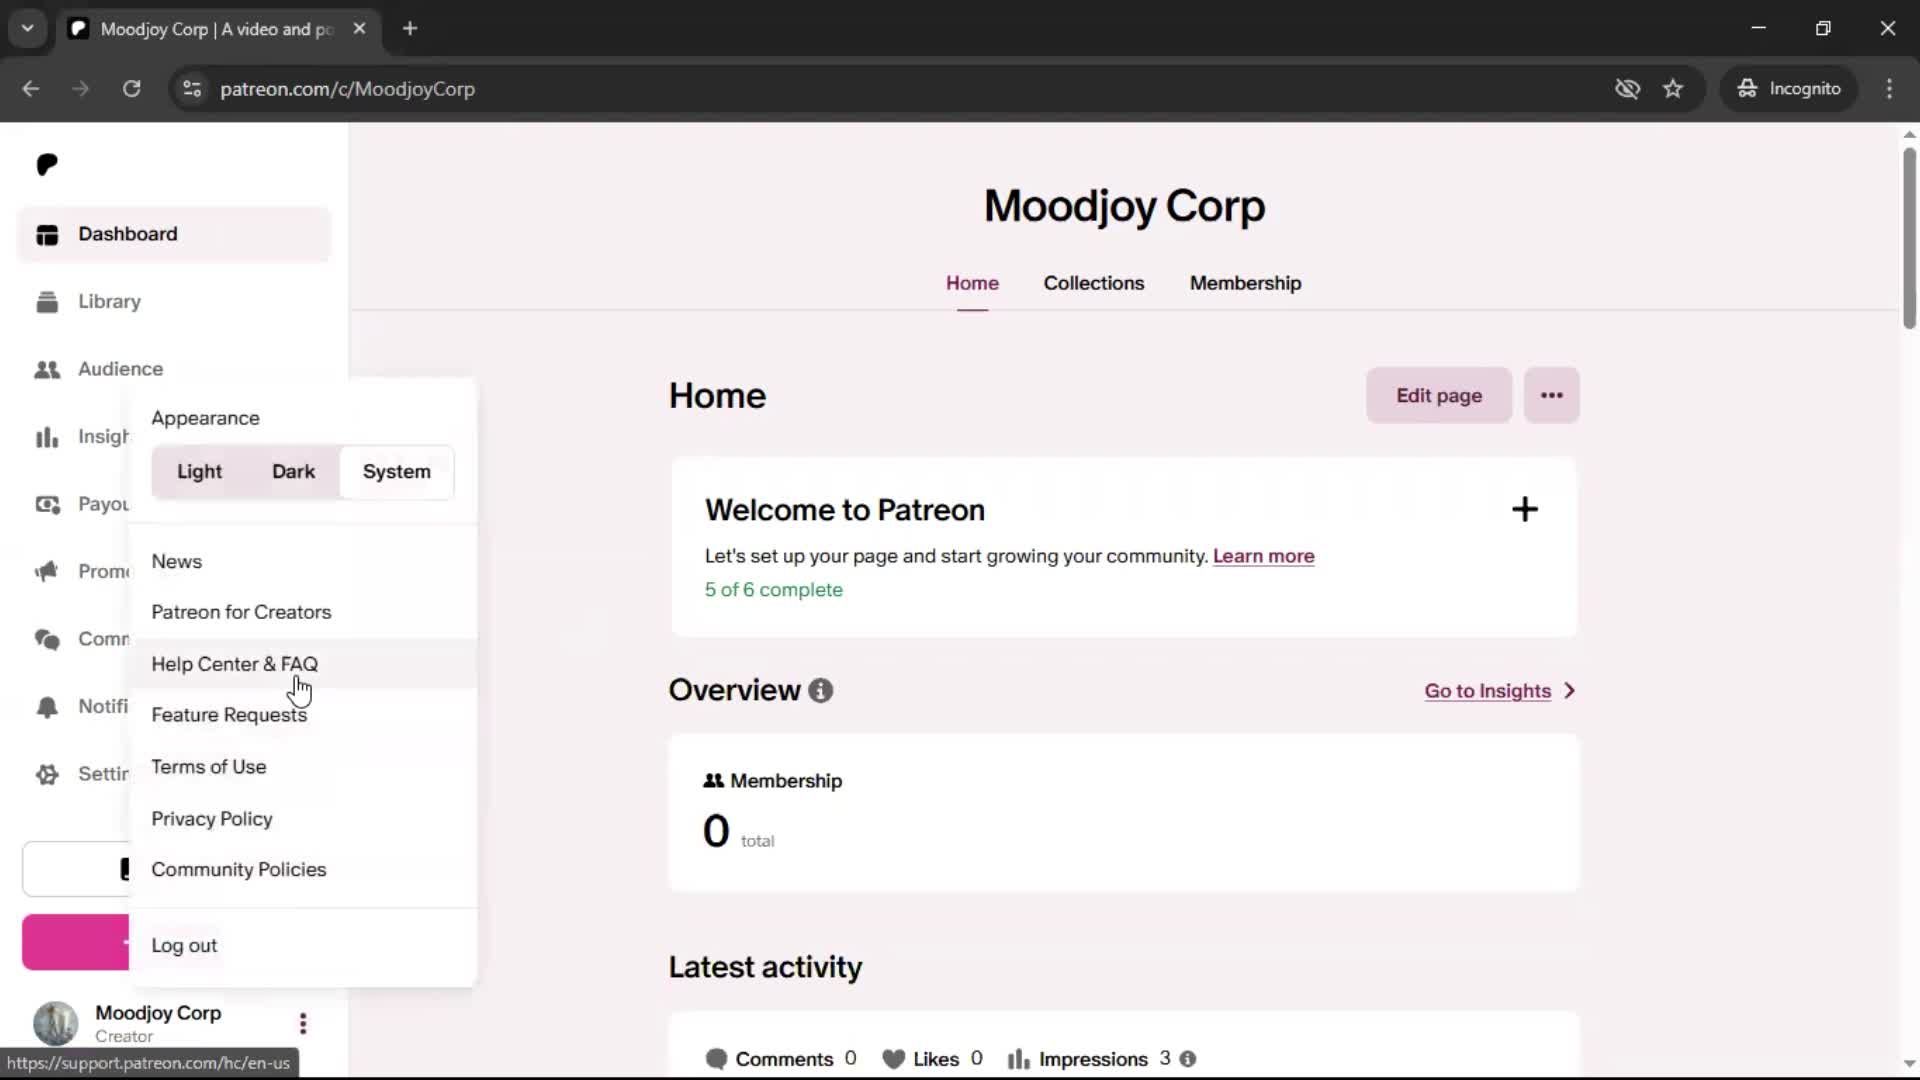Open the more options button beside Edit page
Screen dimensions: 1920x1080
(x=1551, y=395)
